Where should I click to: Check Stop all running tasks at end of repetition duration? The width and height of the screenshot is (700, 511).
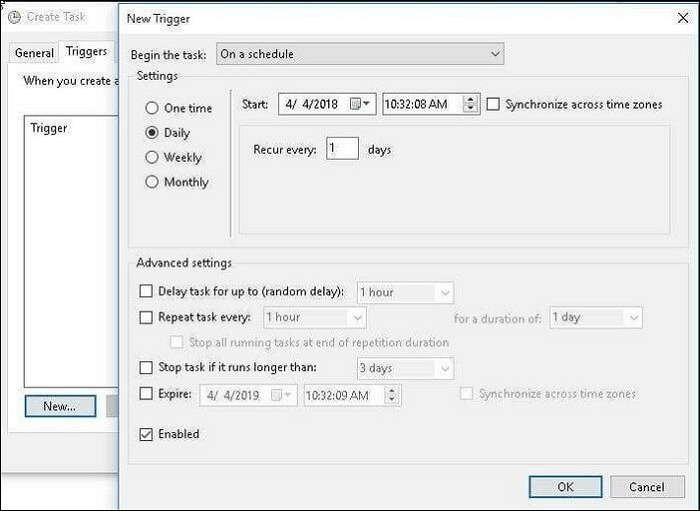[177, 342]
